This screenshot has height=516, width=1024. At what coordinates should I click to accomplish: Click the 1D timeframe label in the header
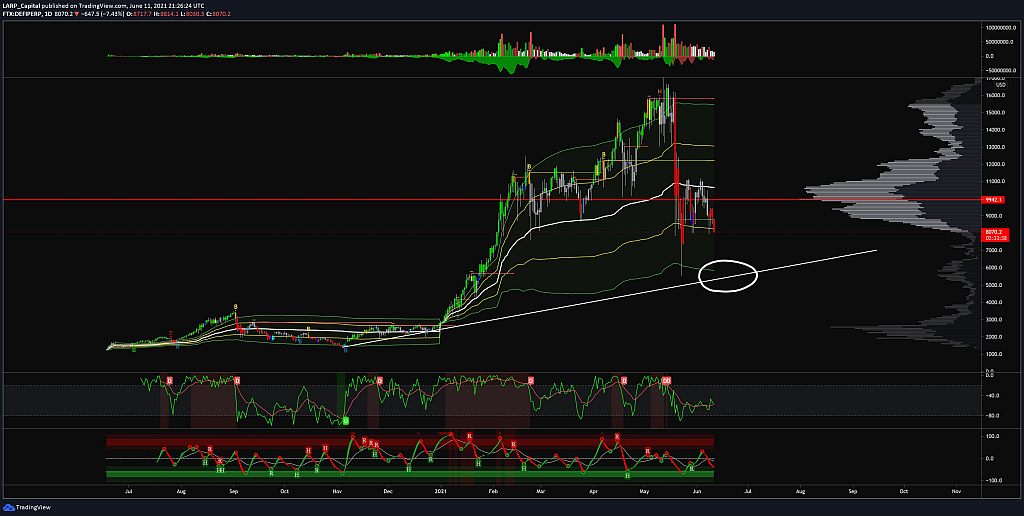[46, 13]
